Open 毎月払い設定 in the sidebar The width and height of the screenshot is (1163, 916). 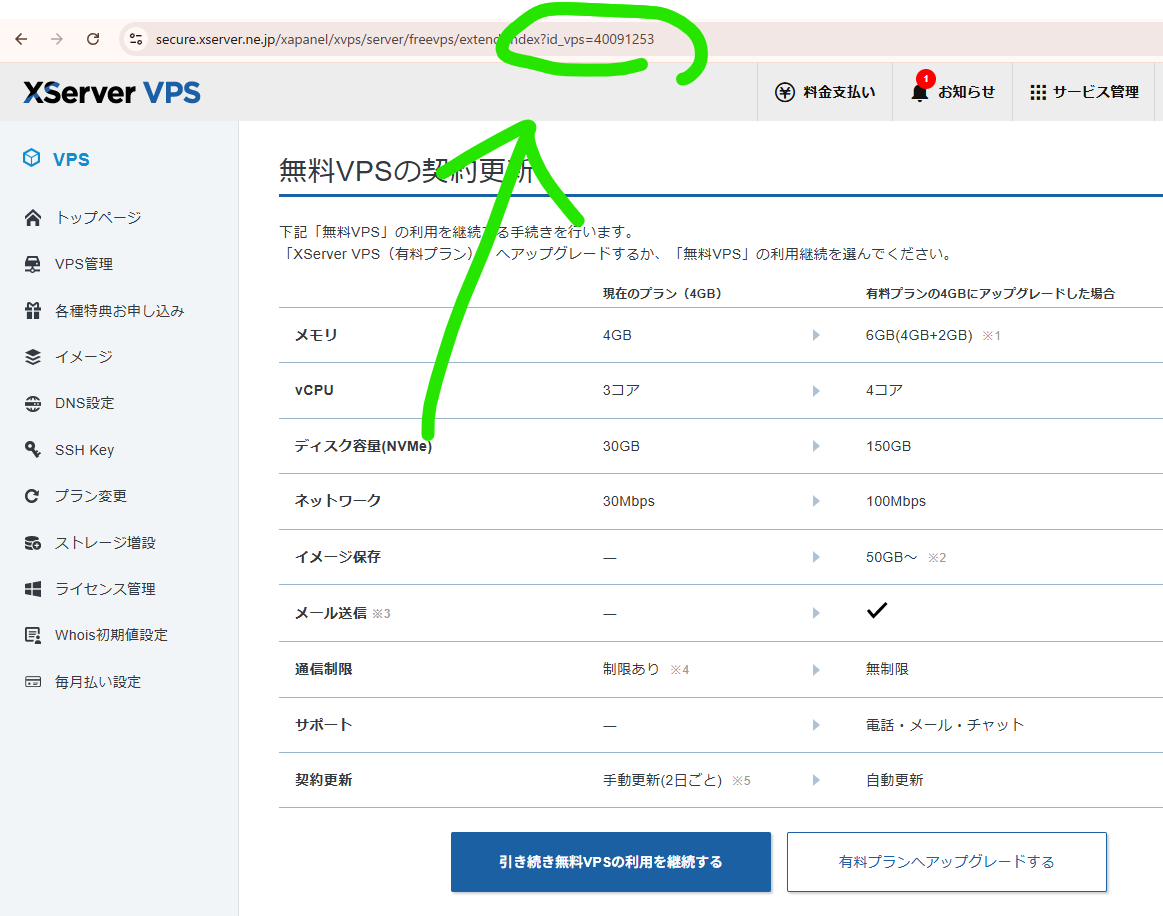tap(98, 682)
